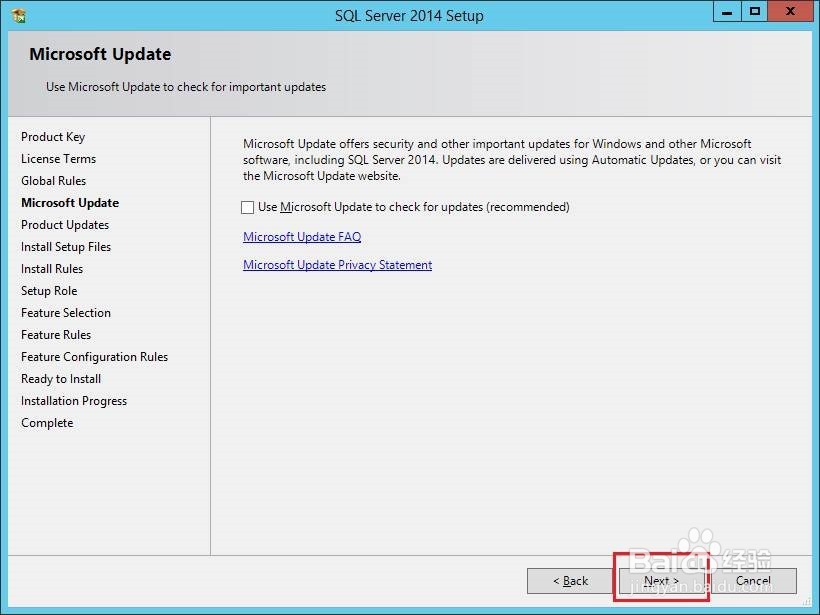Viewport: 820px width, 615px height.
Task: Maximize the setup window
Action: 755,12
